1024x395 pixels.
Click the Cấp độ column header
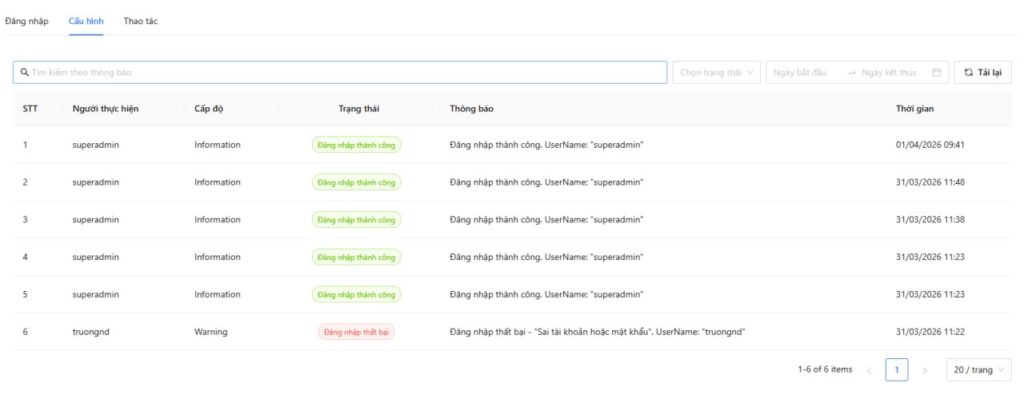[208, 109]
